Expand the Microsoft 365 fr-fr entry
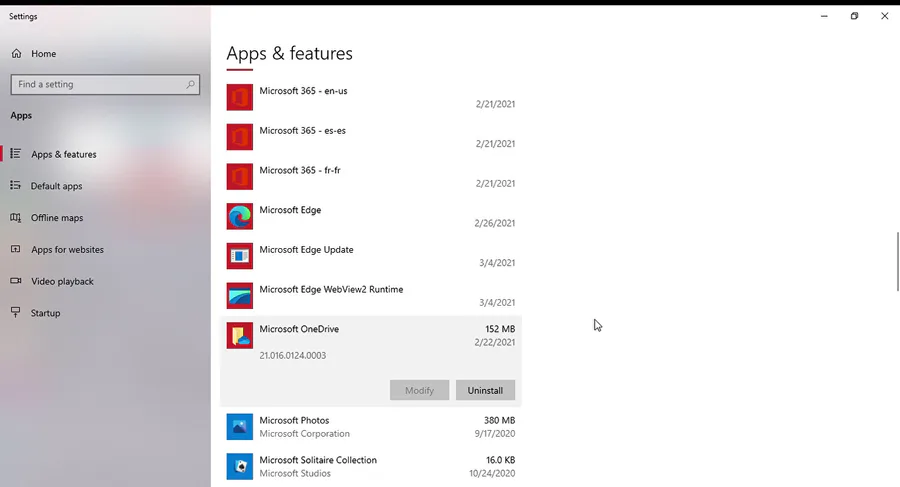 (370, 177)
